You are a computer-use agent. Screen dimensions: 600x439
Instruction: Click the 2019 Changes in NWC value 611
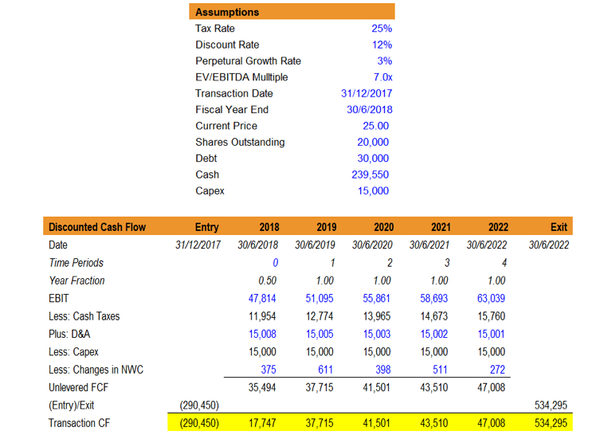[x=325, y=370]
